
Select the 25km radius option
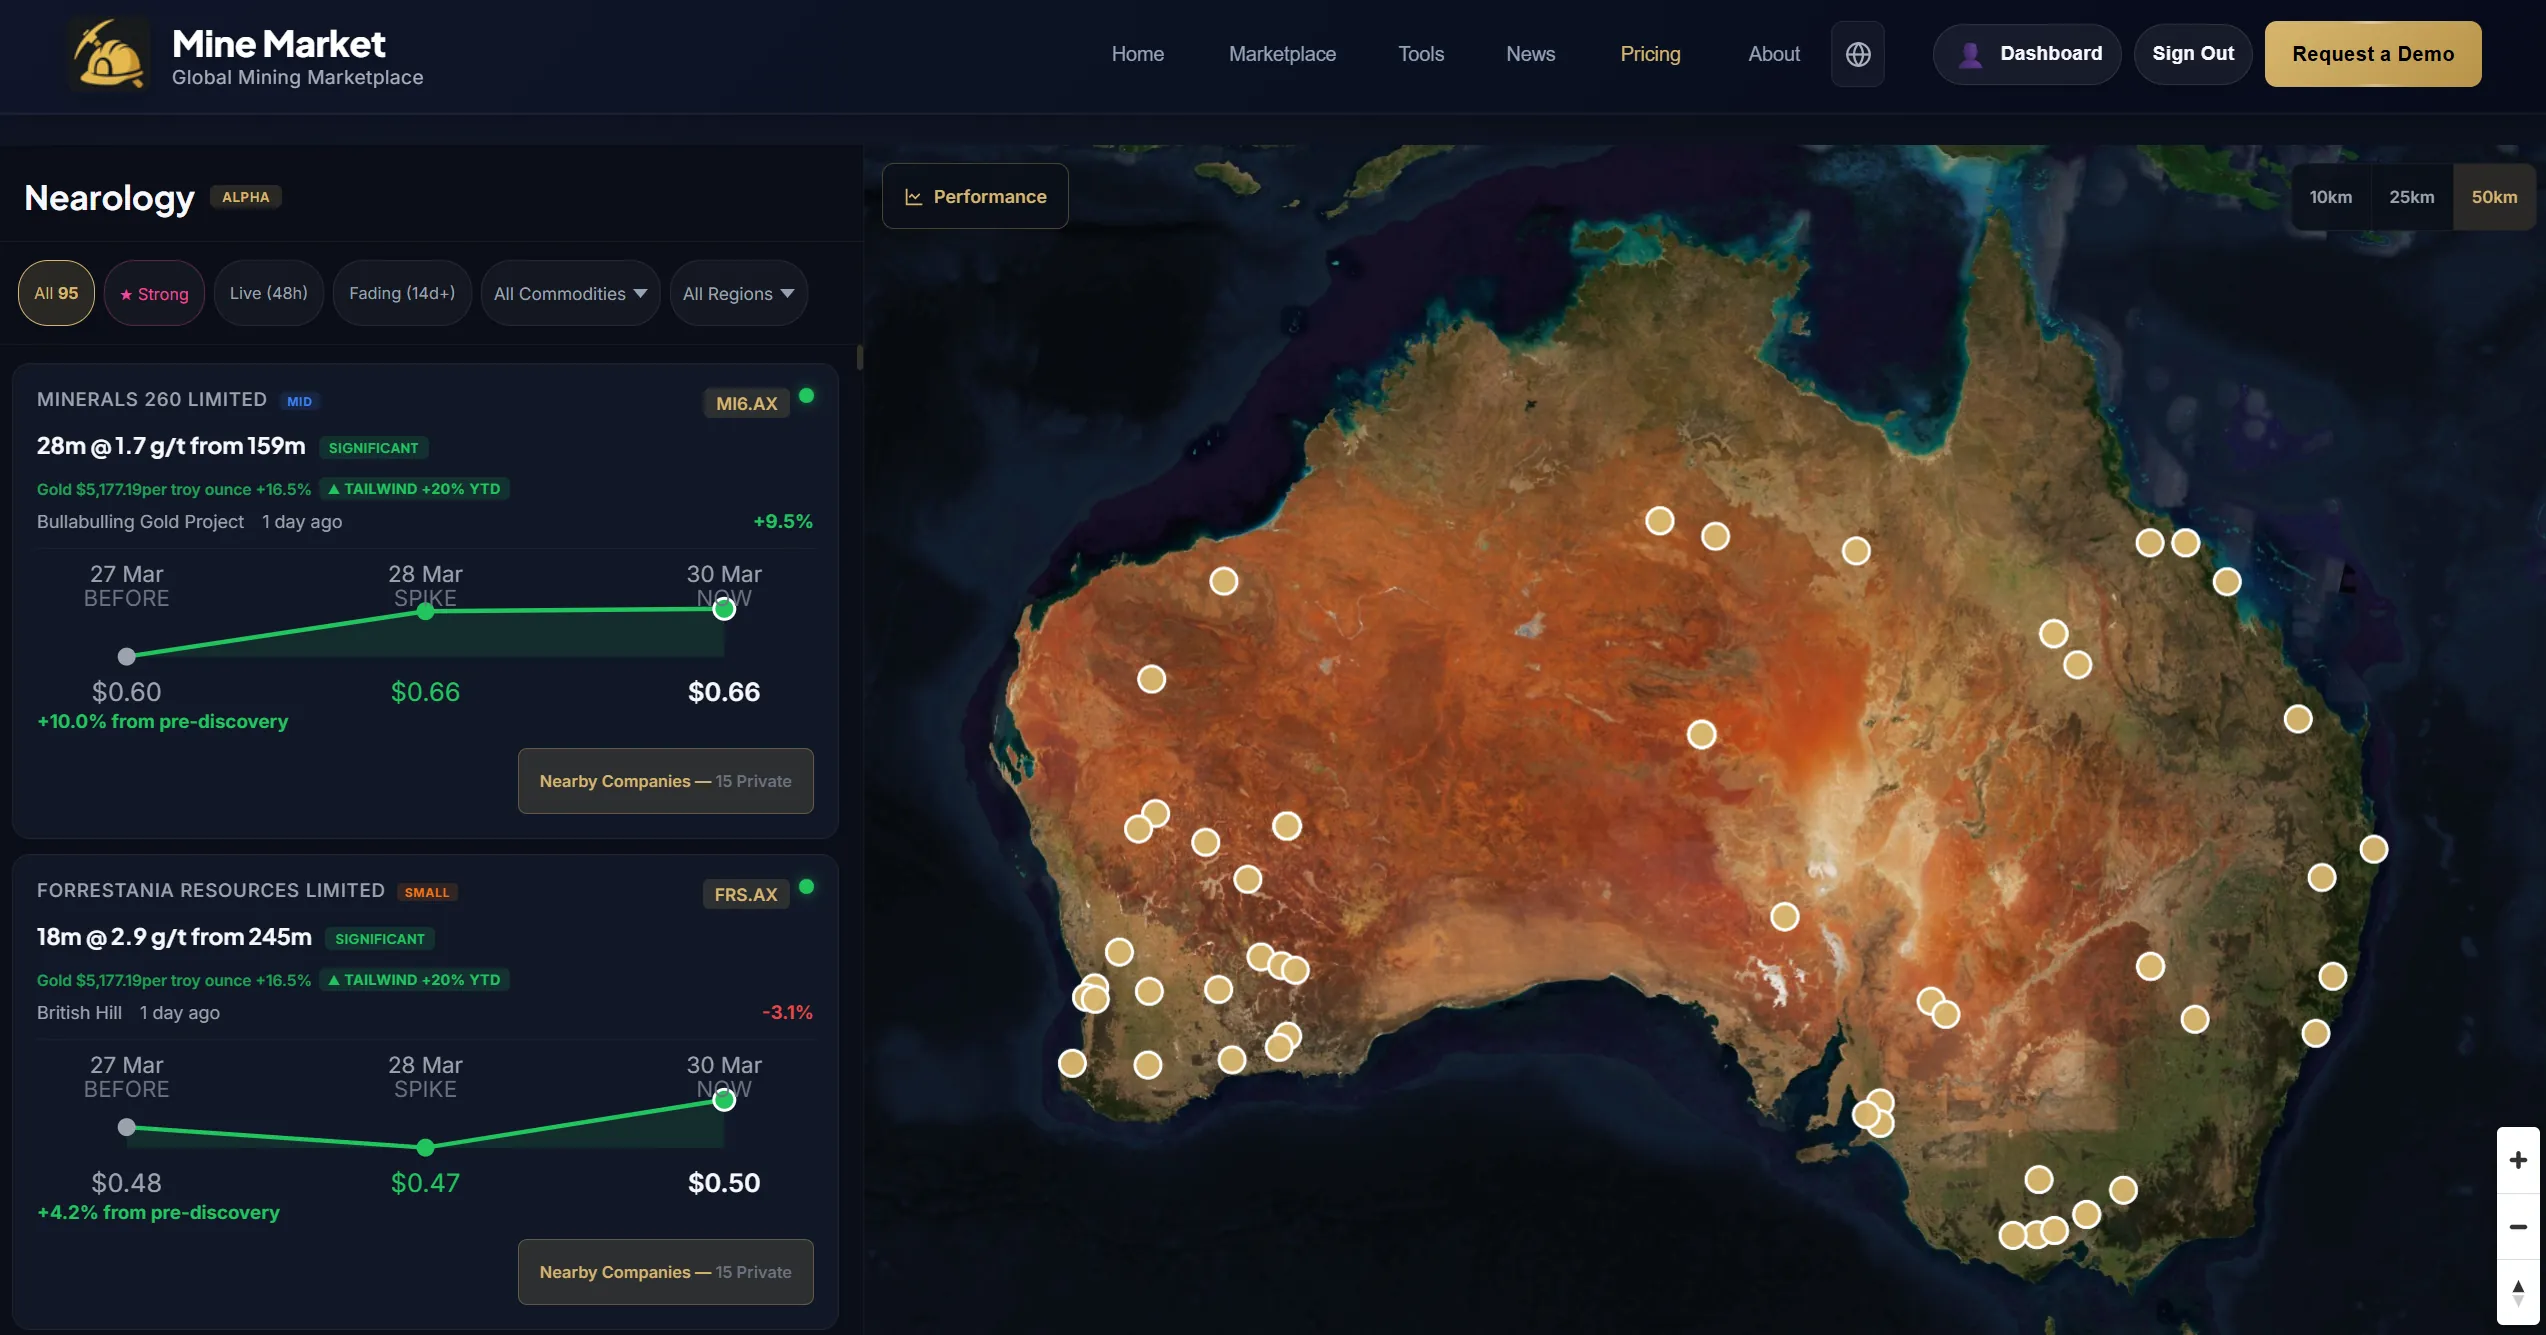click(x=2411, y=197)
